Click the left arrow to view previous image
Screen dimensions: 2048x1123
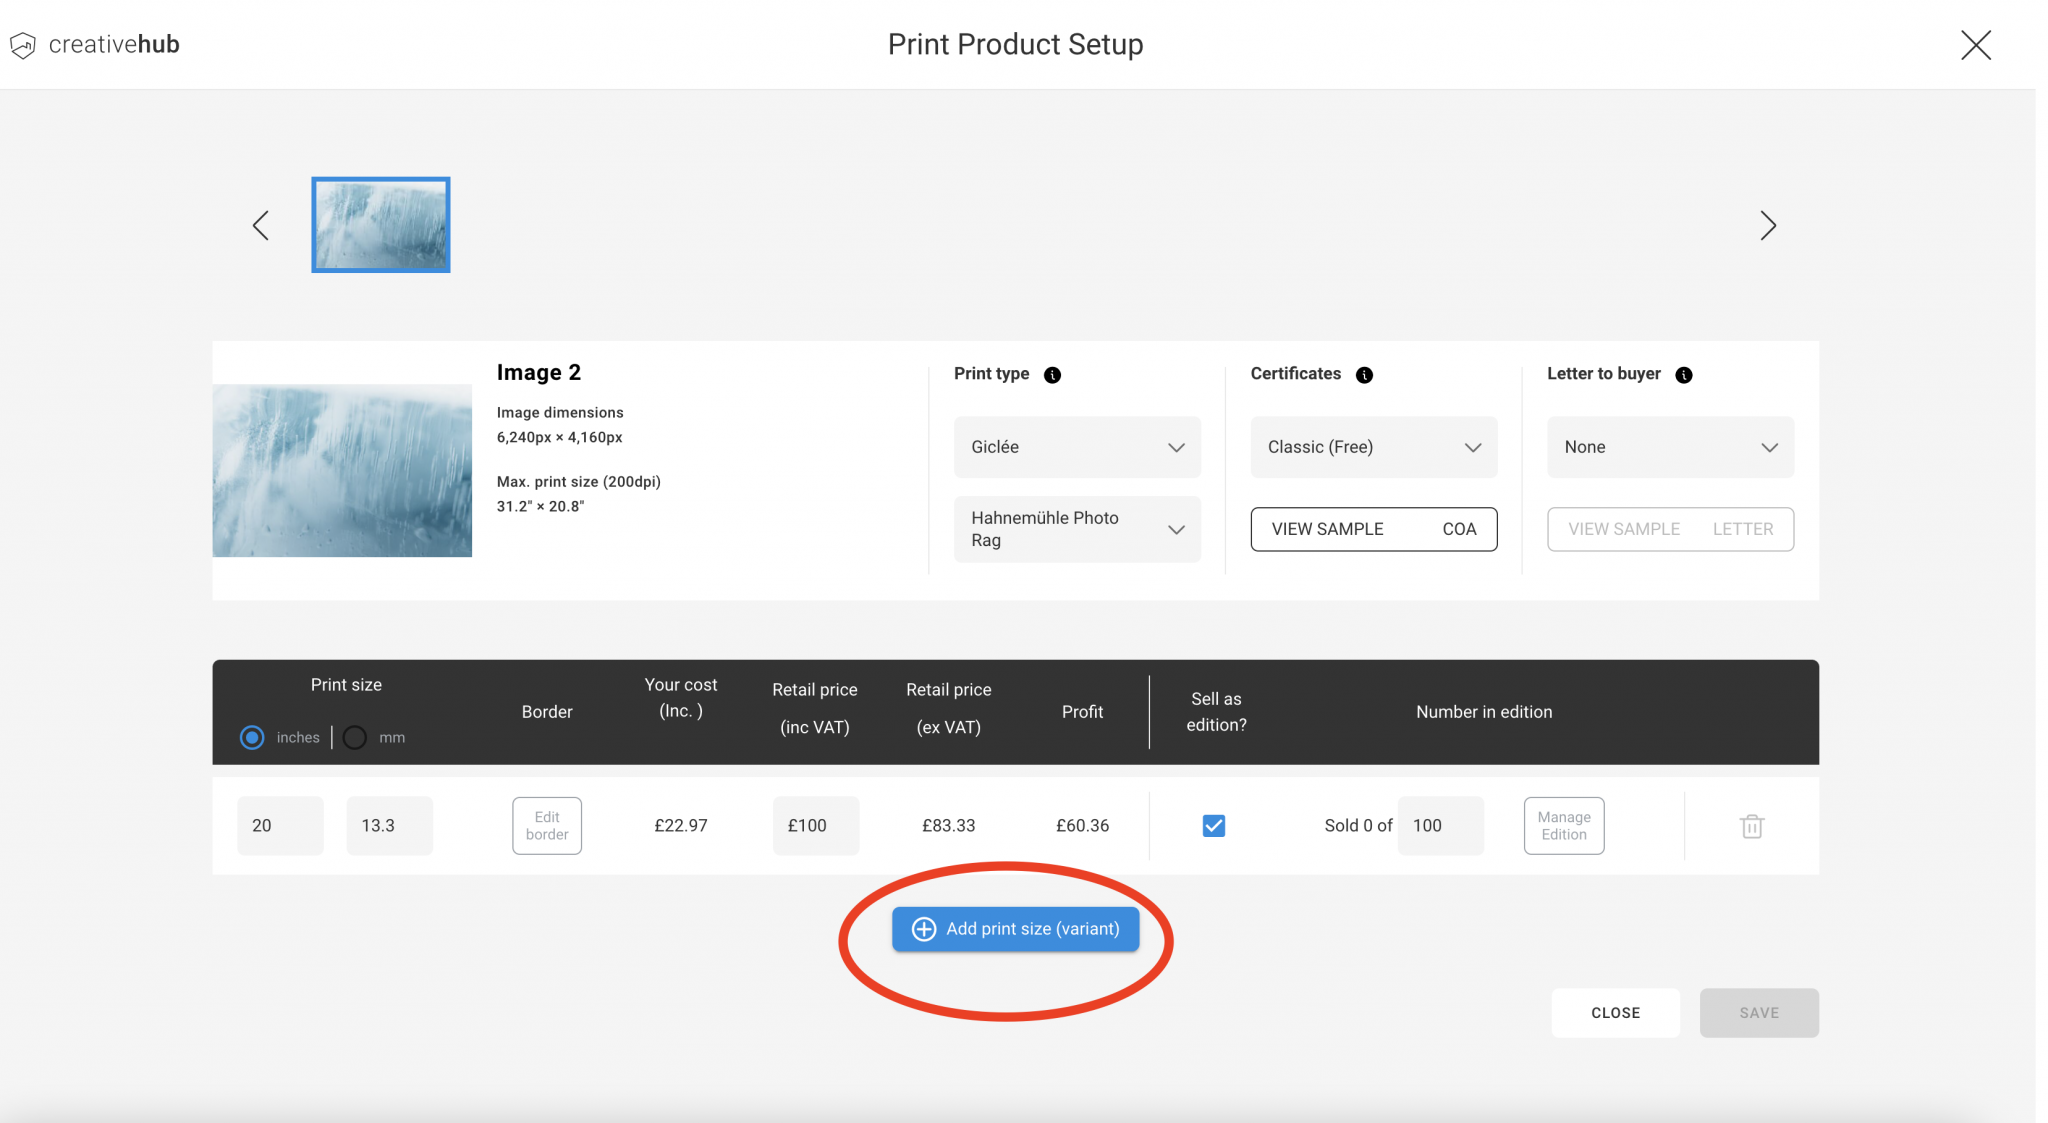point(260,225)
